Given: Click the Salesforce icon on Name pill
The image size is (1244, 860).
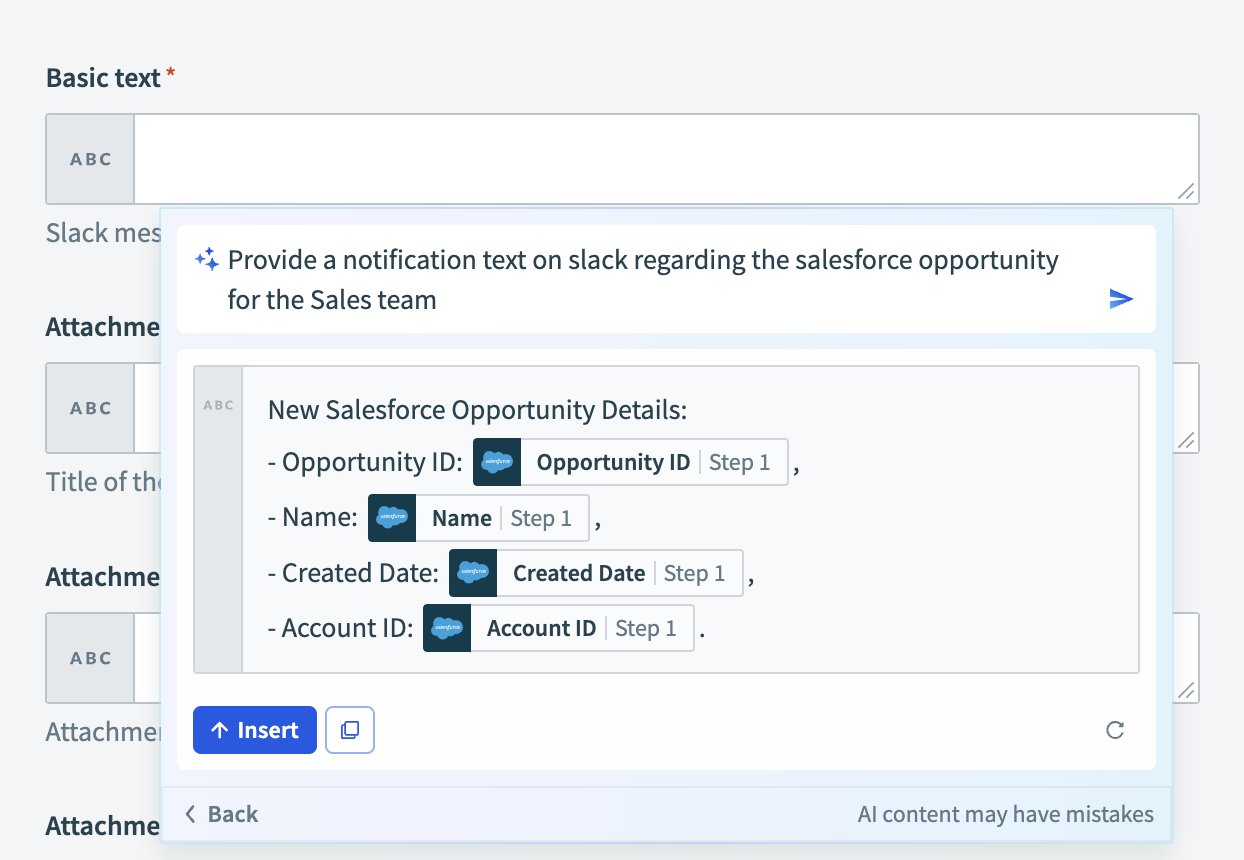Looking at the screenshot, I should [392, 518].
